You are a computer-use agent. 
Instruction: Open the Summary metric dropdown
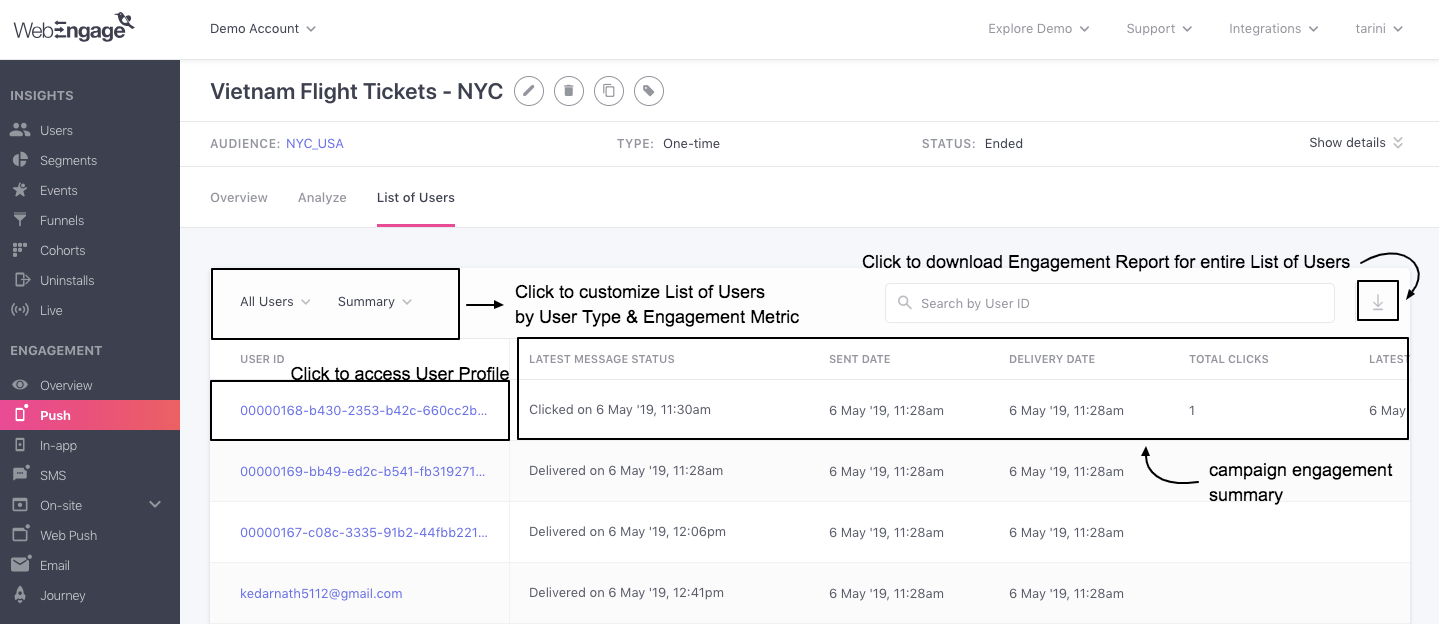(x=375, y=302)
